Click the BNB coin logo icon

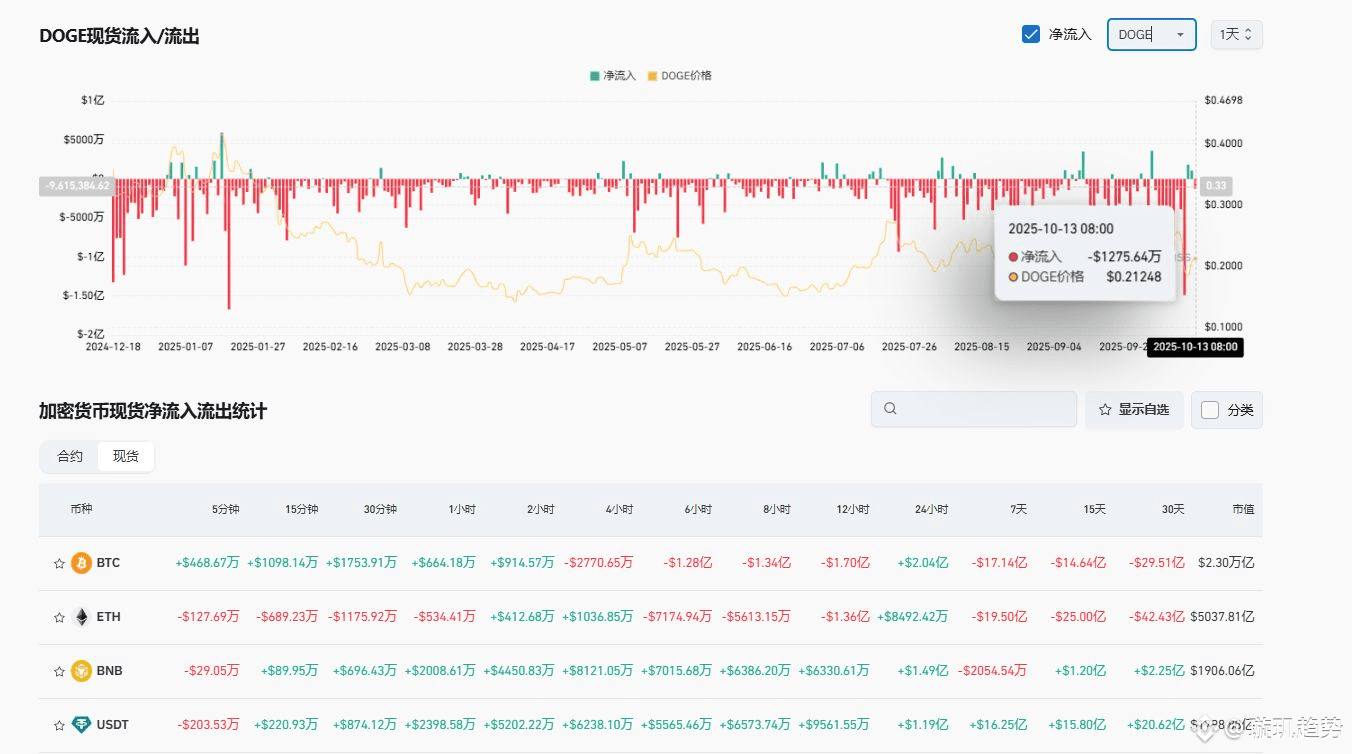pos(81,671)
